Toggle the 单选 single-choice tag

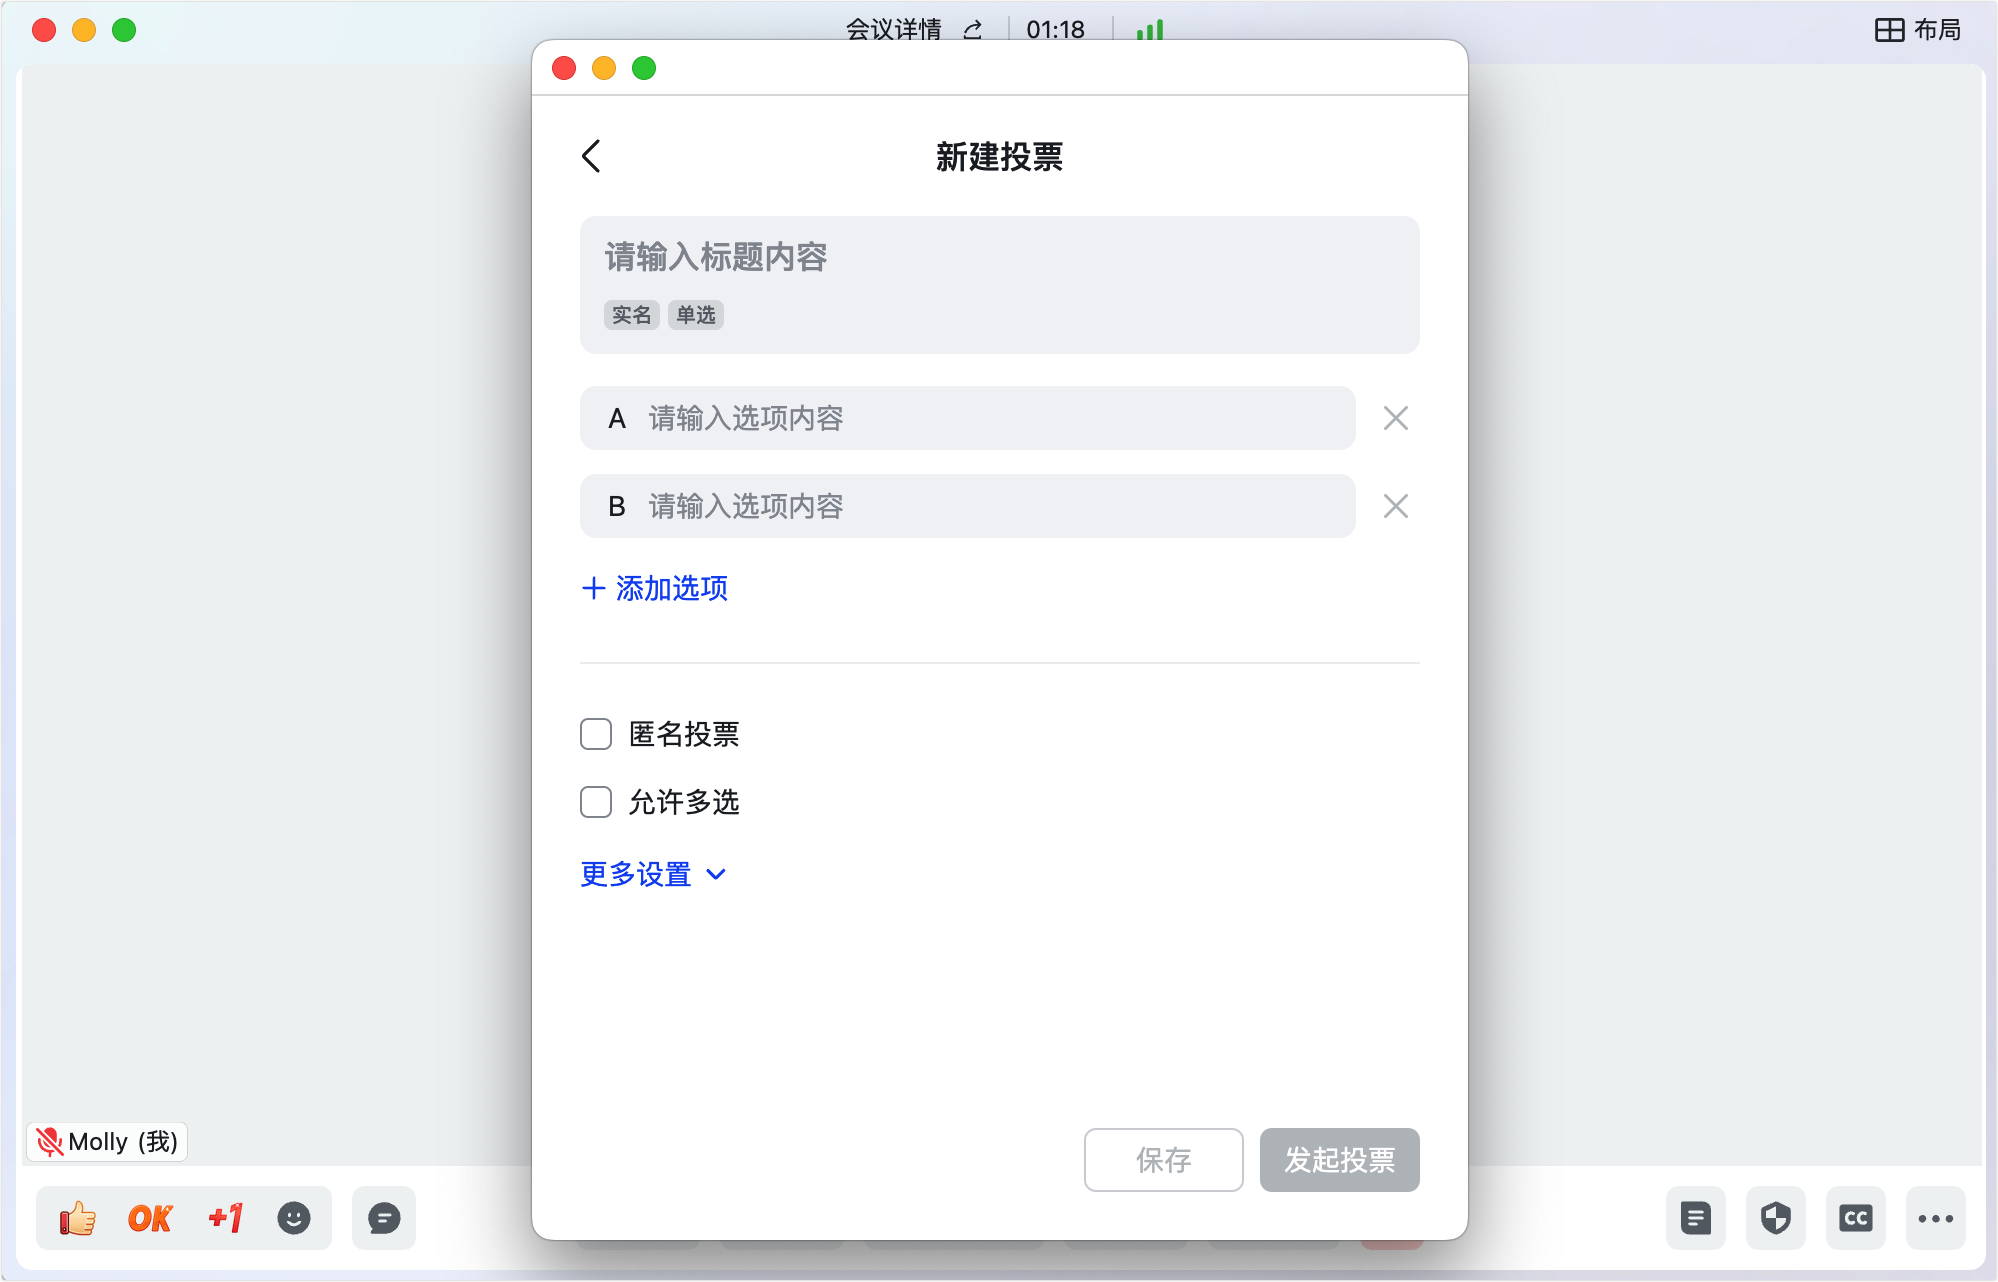[x=695, y=315]
